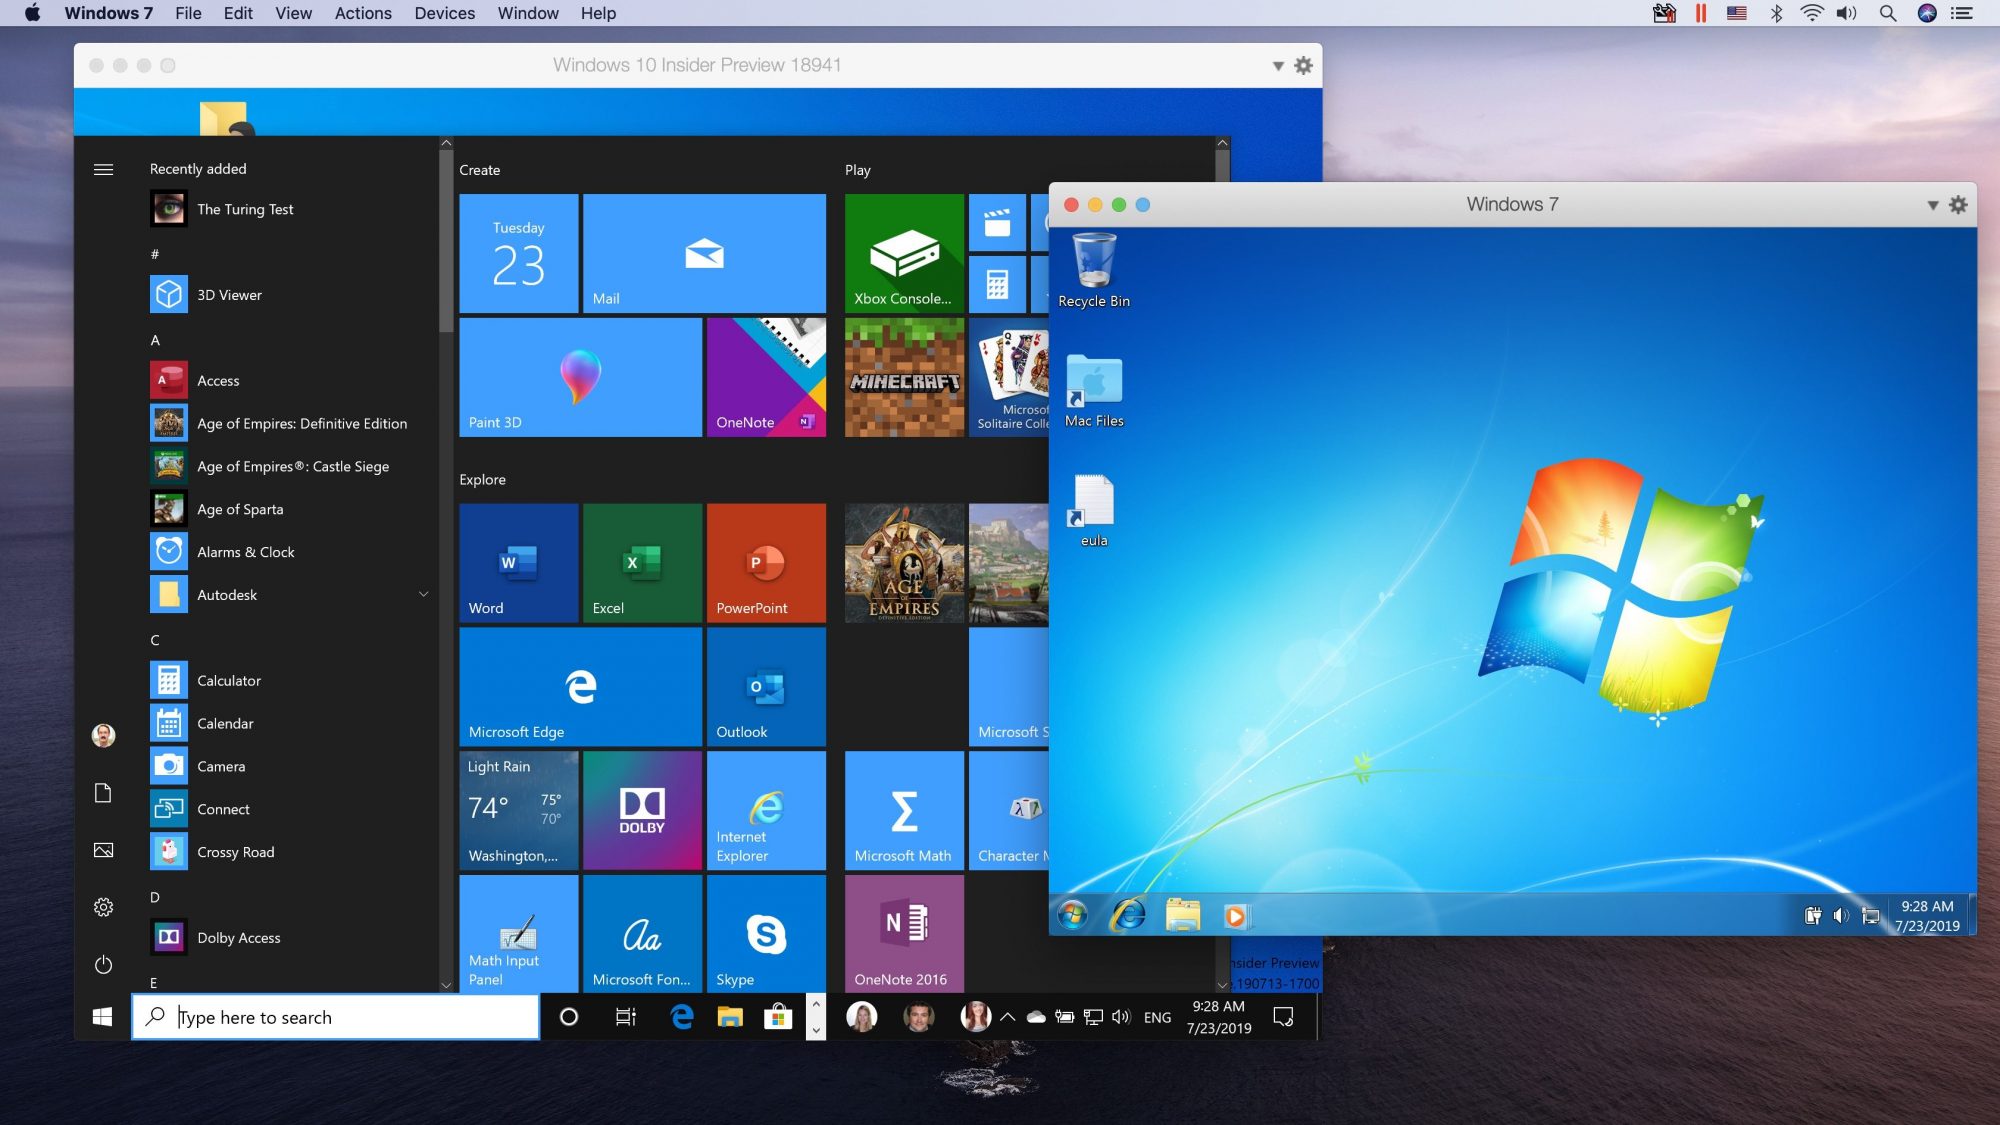
Task: Open Spotlight search in Mac menu bar
Action: point(1888,13)
